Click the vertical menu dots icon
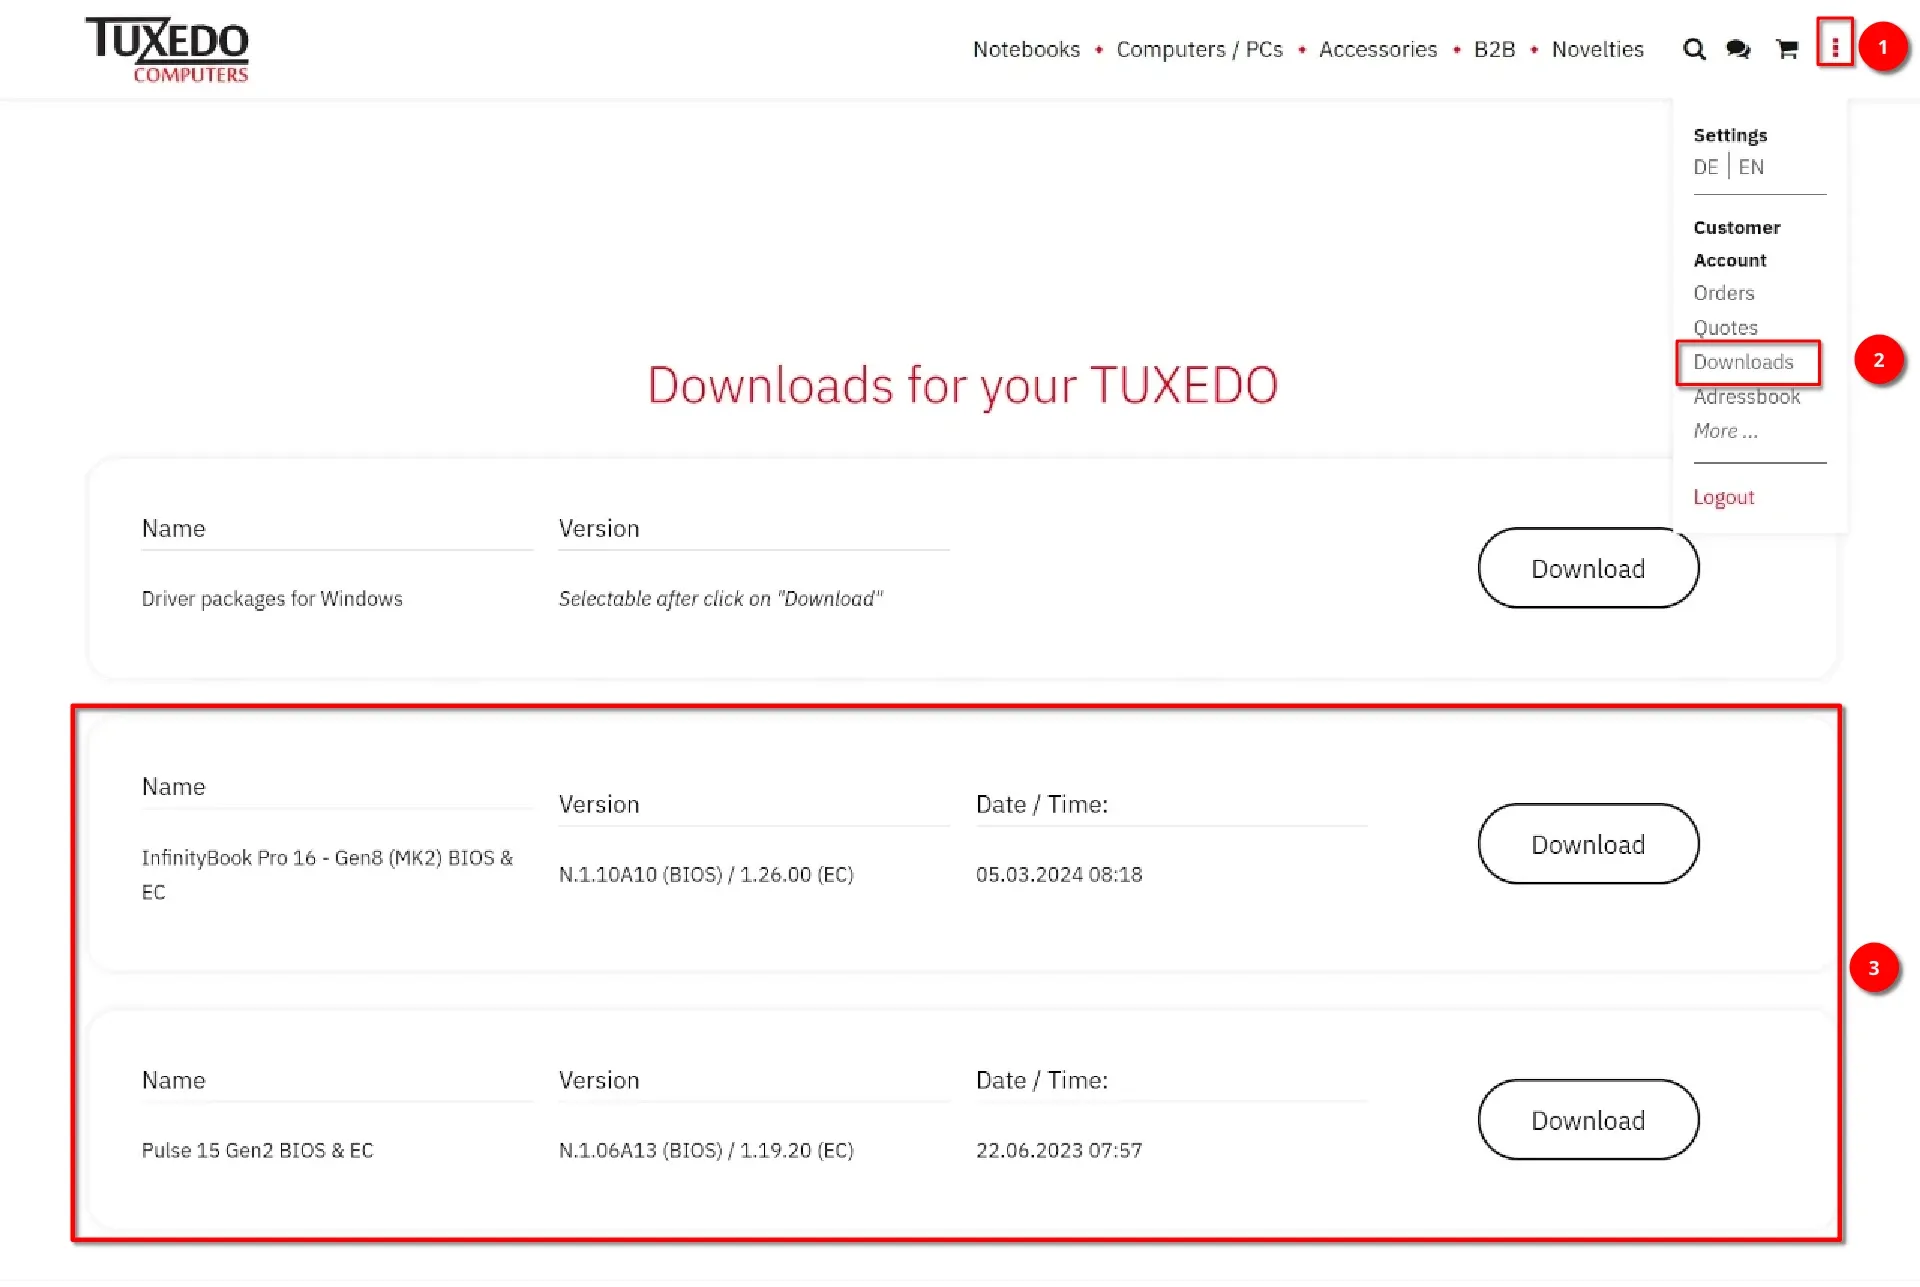The height and width of the screenshot is (1287, 1920). [1835, 47]
